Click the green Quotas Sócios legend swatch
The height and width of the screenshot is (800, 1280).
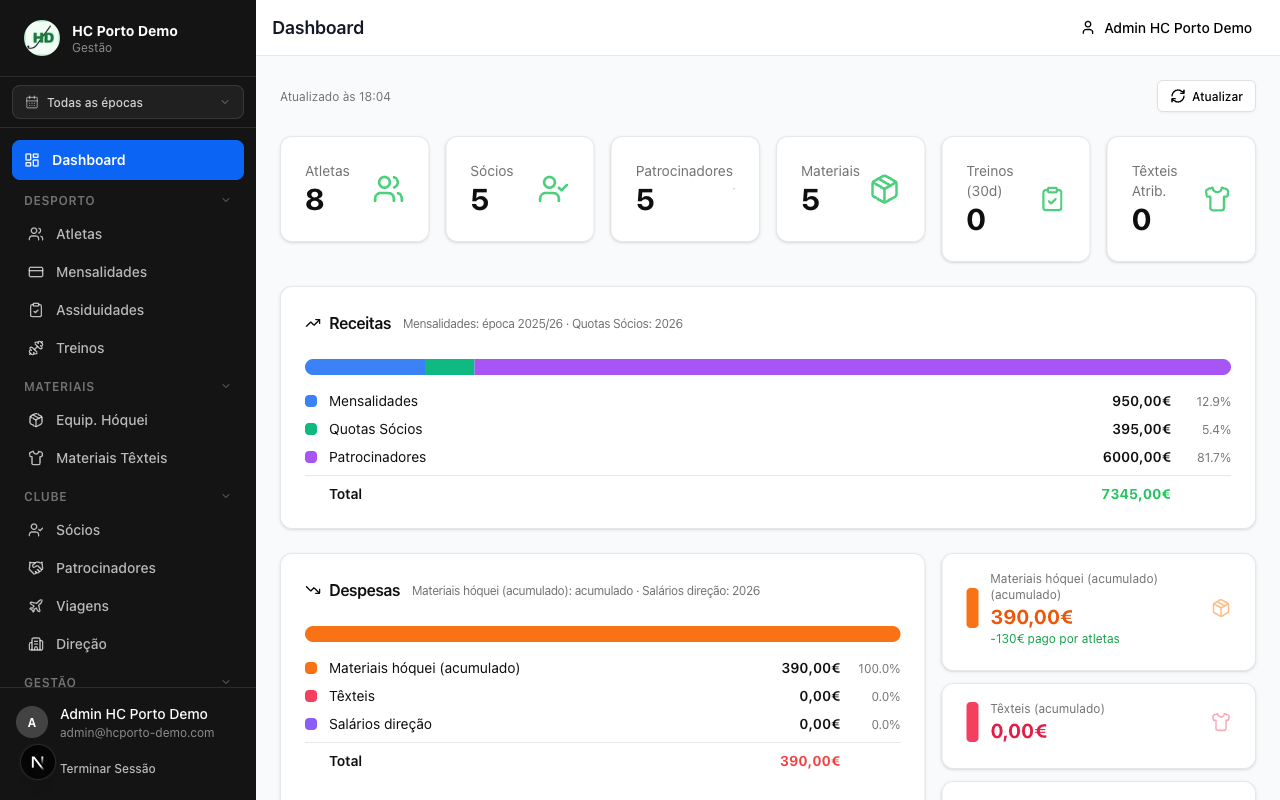click(x=311, y=429)
